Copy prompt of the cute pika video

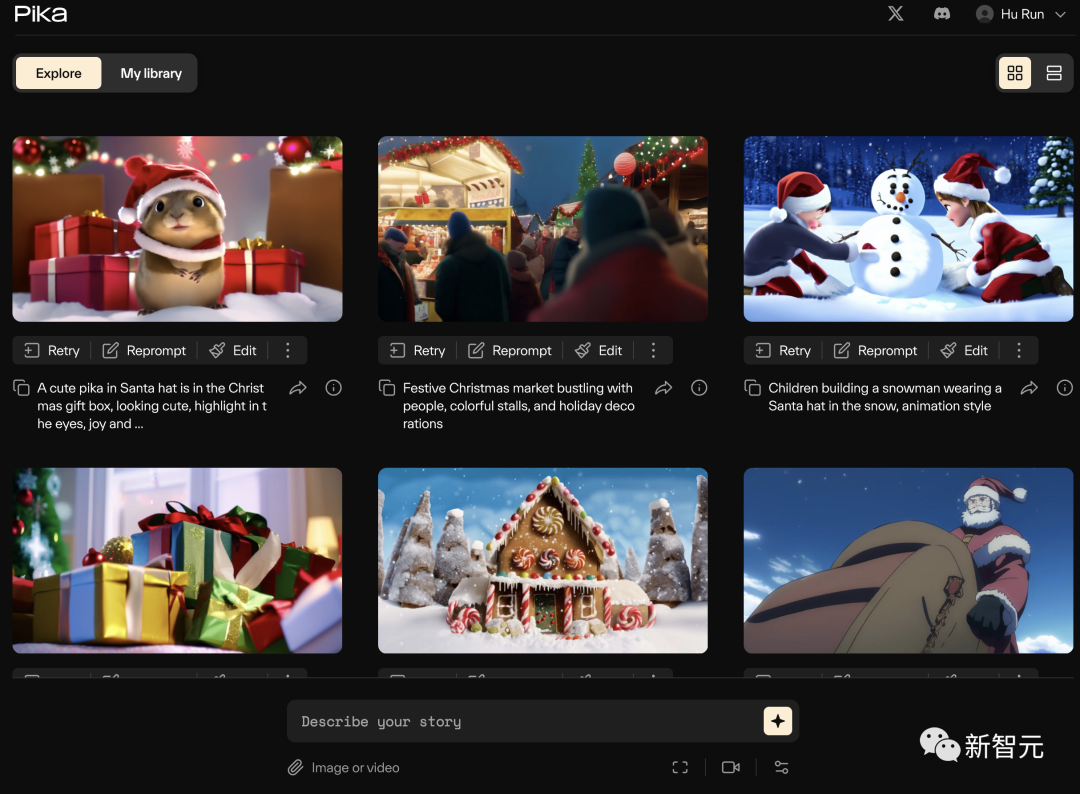(21, 388)
